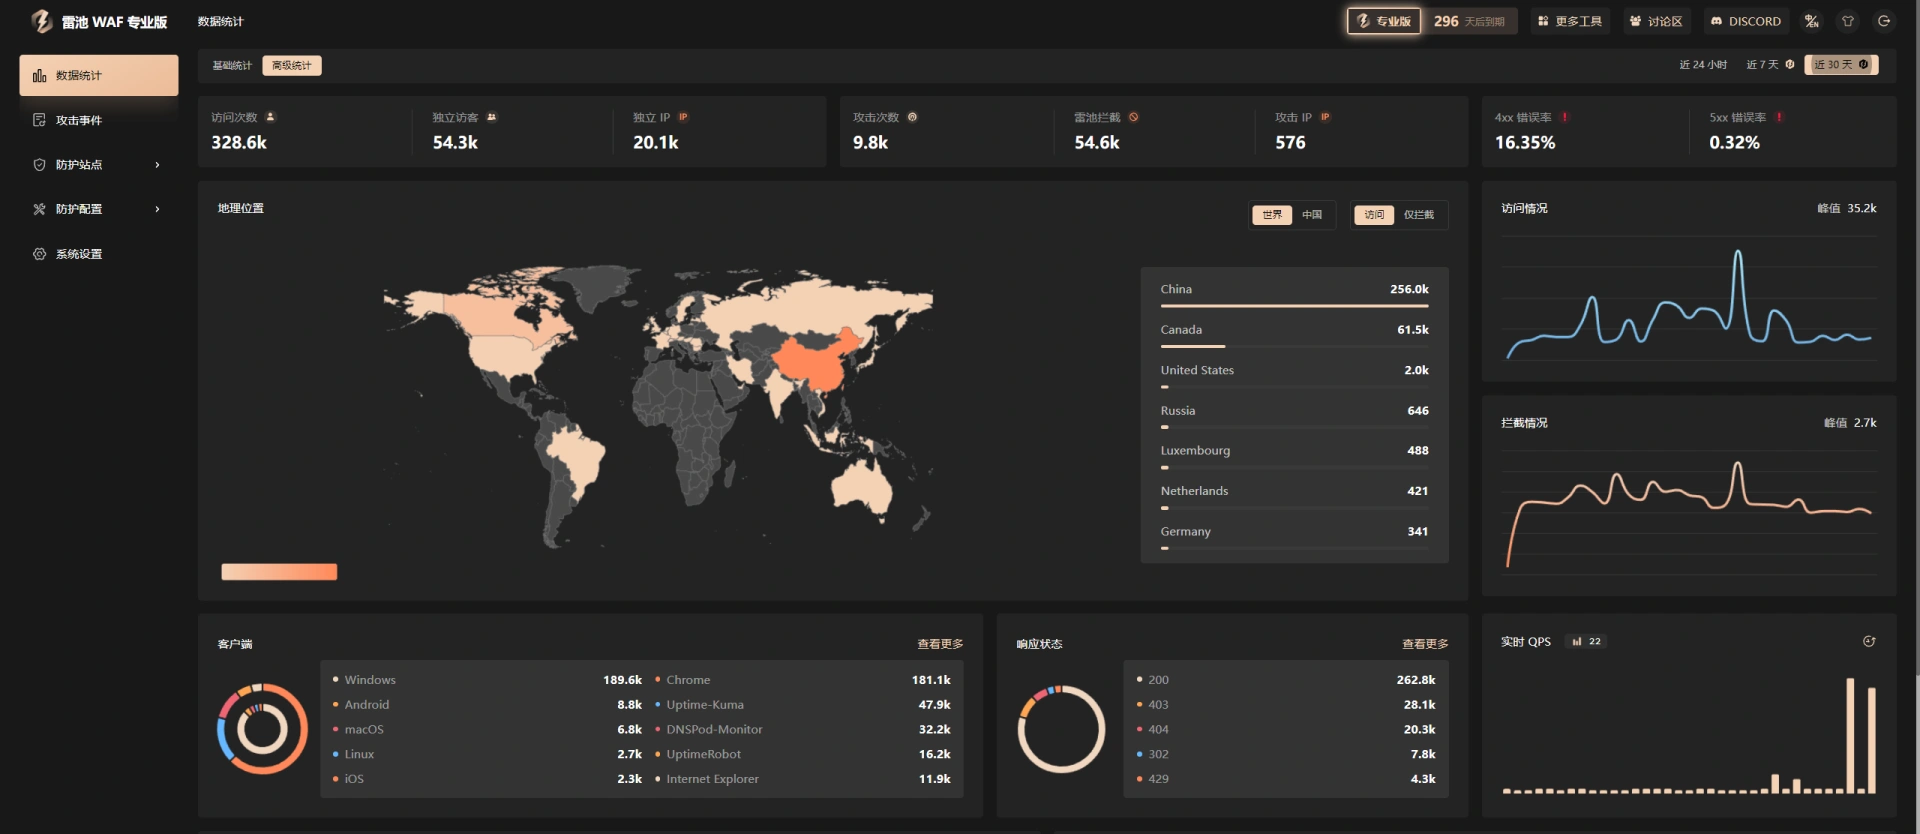Click the refresh icon in 实时 QPS panel
Viewport: 1920px width, 834px height.
click(1869, 641)
